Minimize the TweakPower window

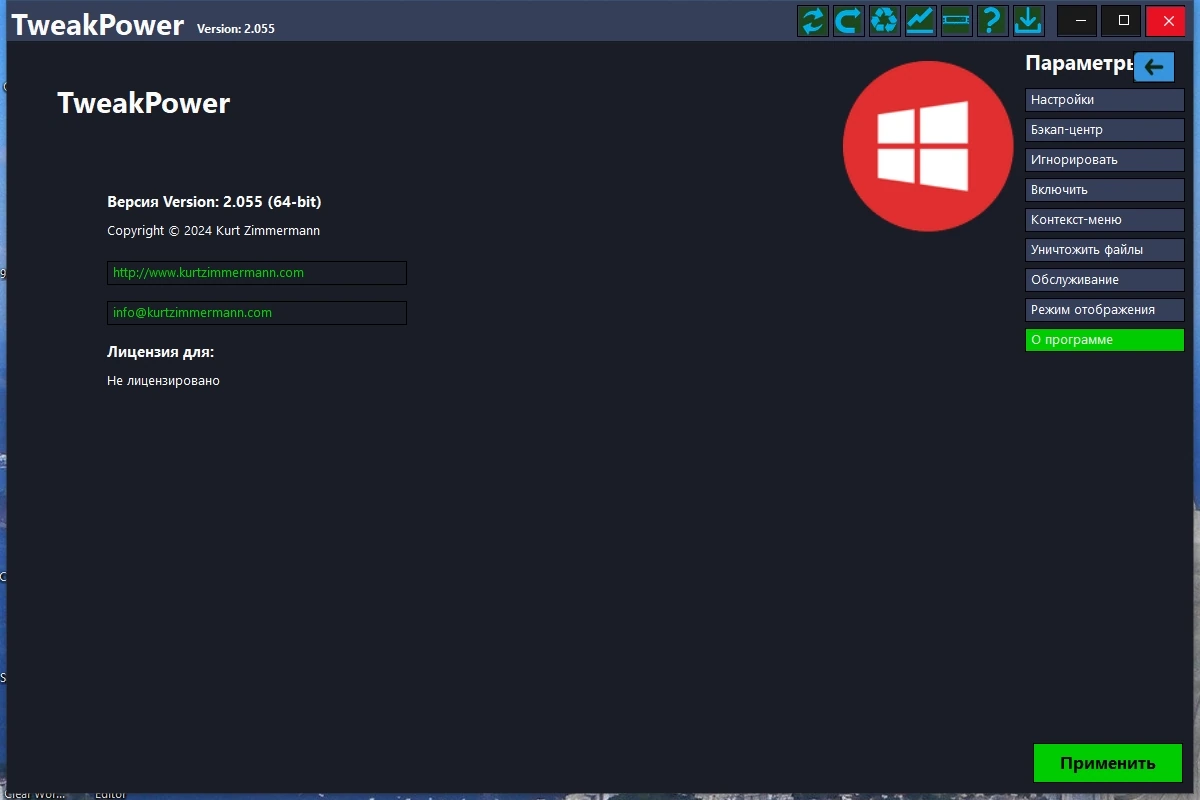point(1077,20)
